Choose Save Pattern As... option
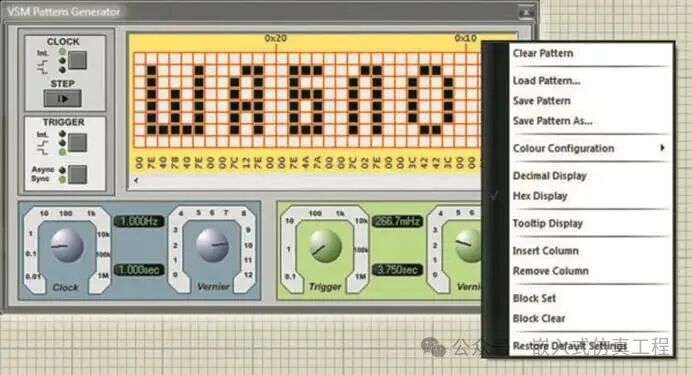 [x=552, y=121]
